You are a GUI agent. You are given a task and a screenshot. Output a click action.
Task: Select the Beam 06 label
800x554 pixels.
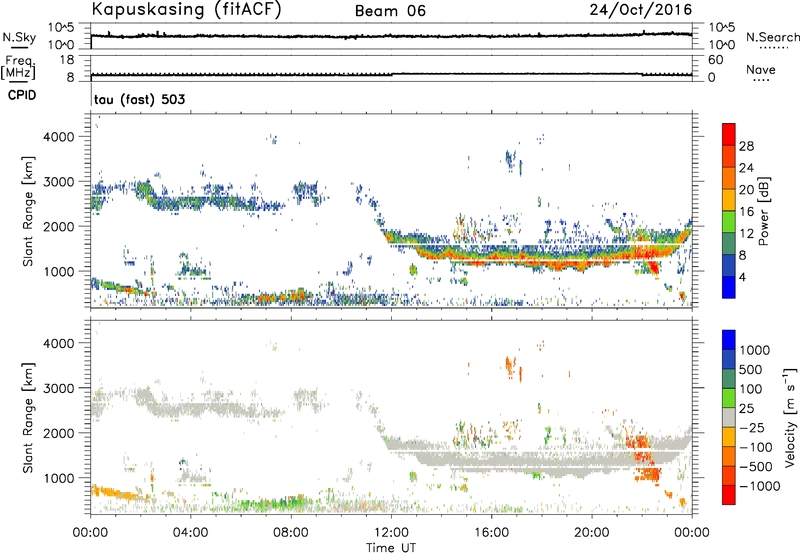(390, 11)
